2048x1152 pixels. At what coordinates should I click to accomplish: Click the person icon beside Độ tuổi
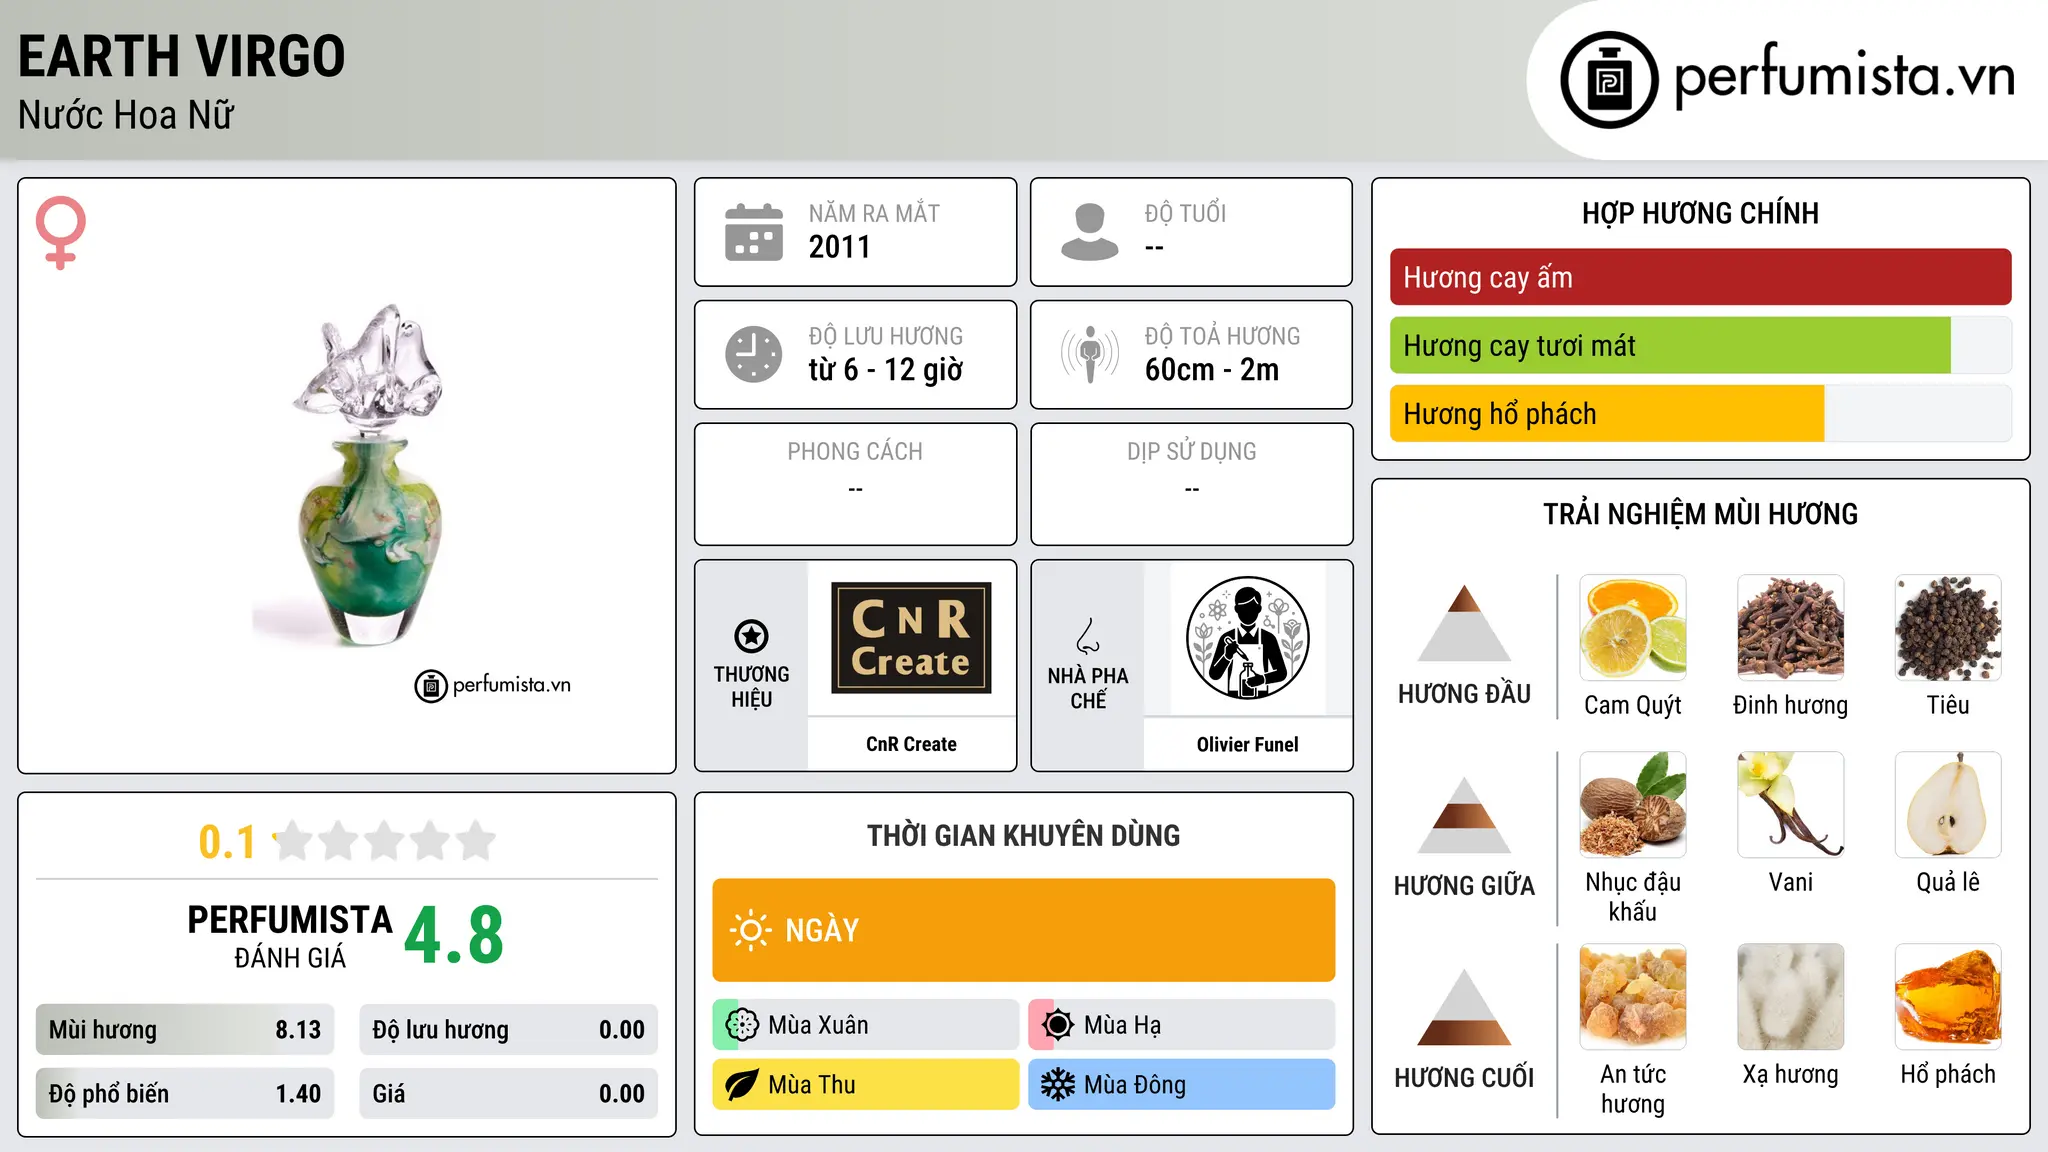pos(1090,232)
